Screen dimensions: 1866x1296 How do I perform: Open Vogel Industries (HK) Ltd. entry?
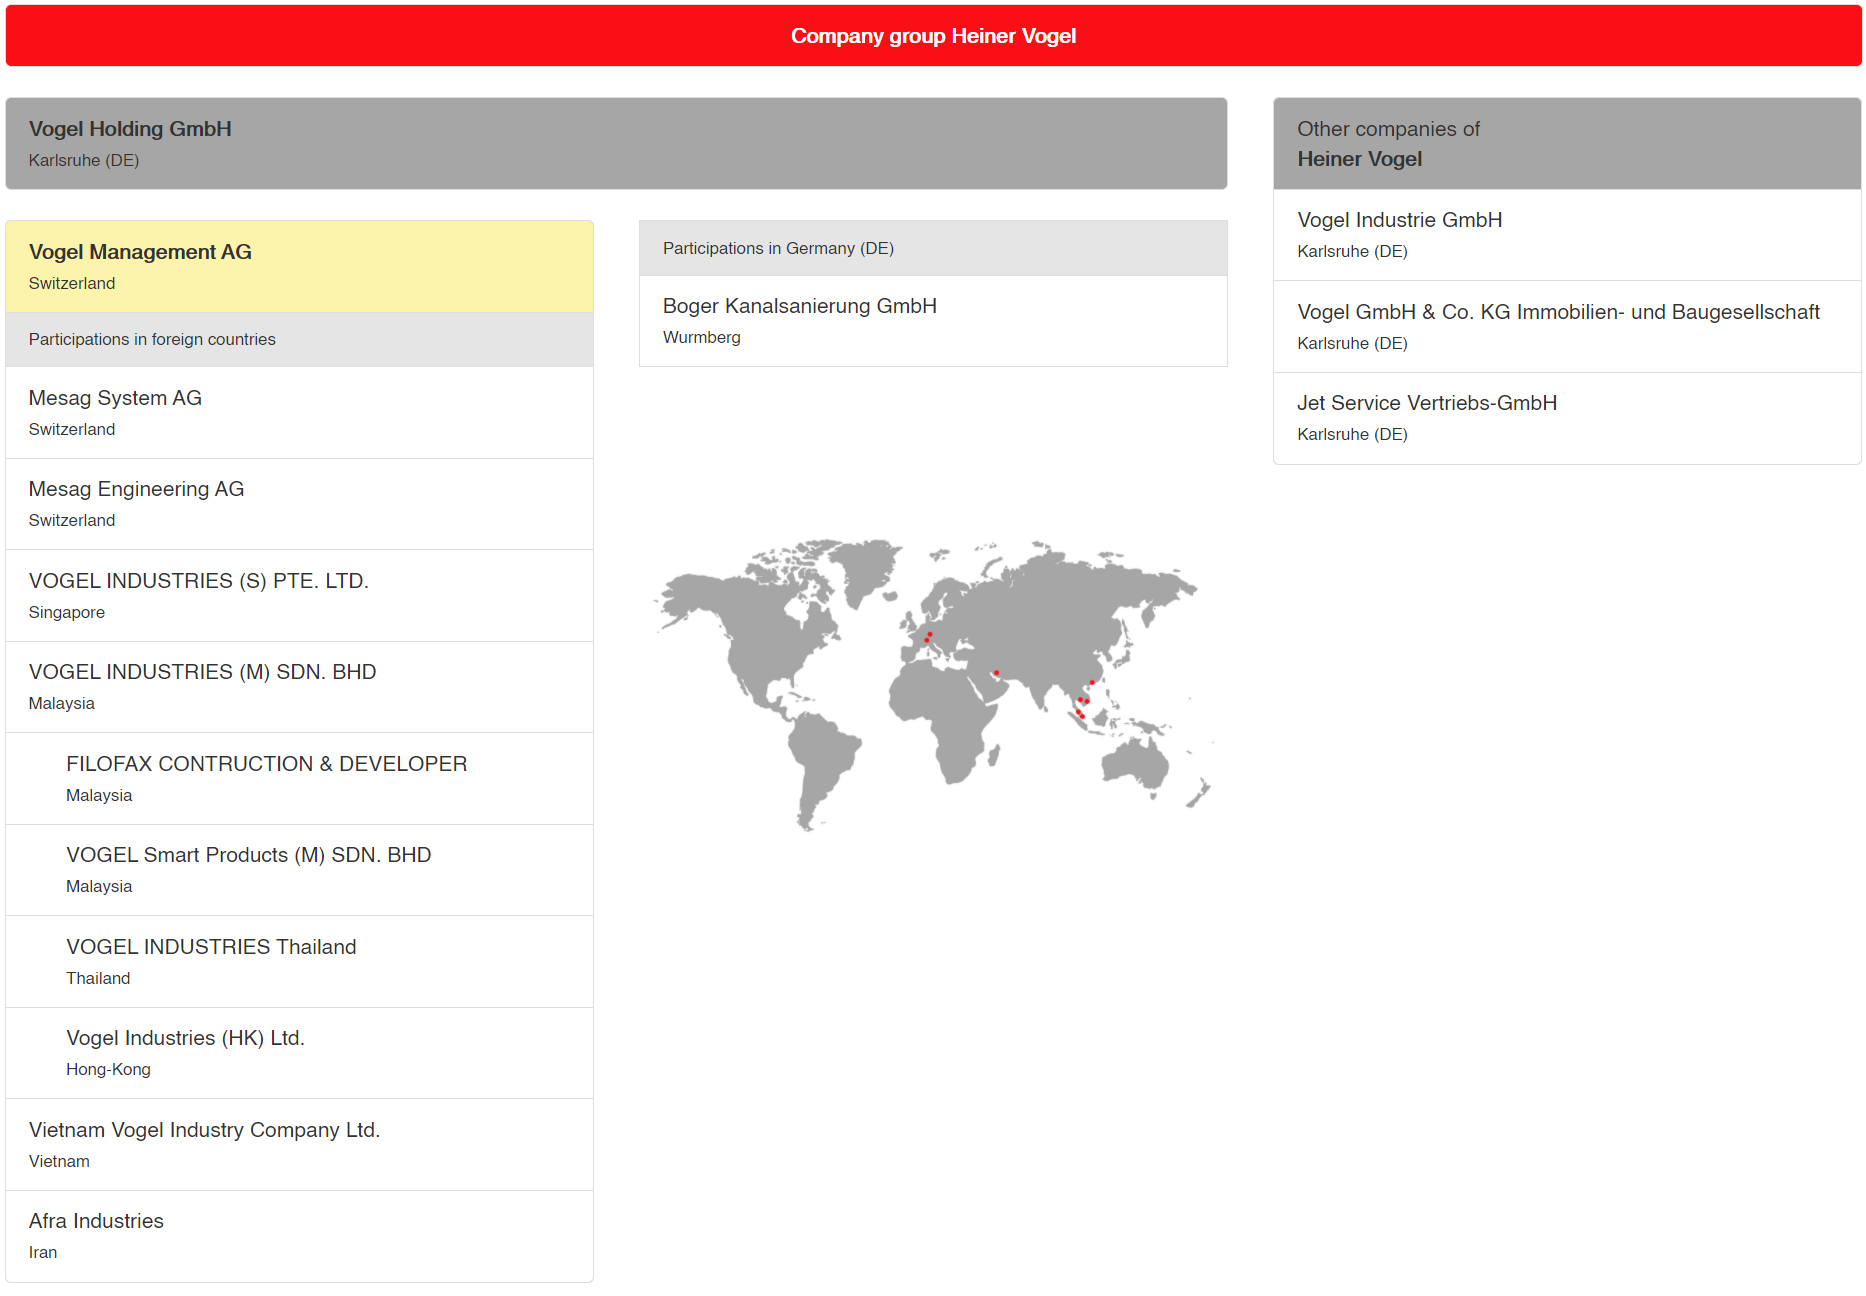[185, 1038]
